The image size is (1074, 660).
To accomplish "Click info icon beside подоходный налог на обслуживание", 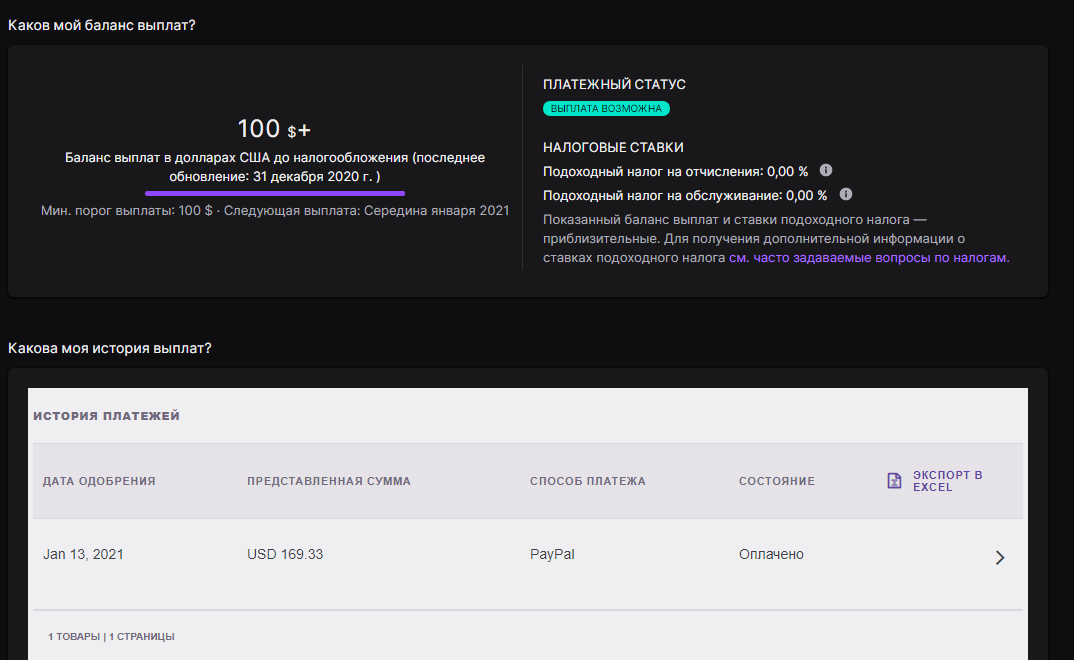I will click(x=846, y=194).
